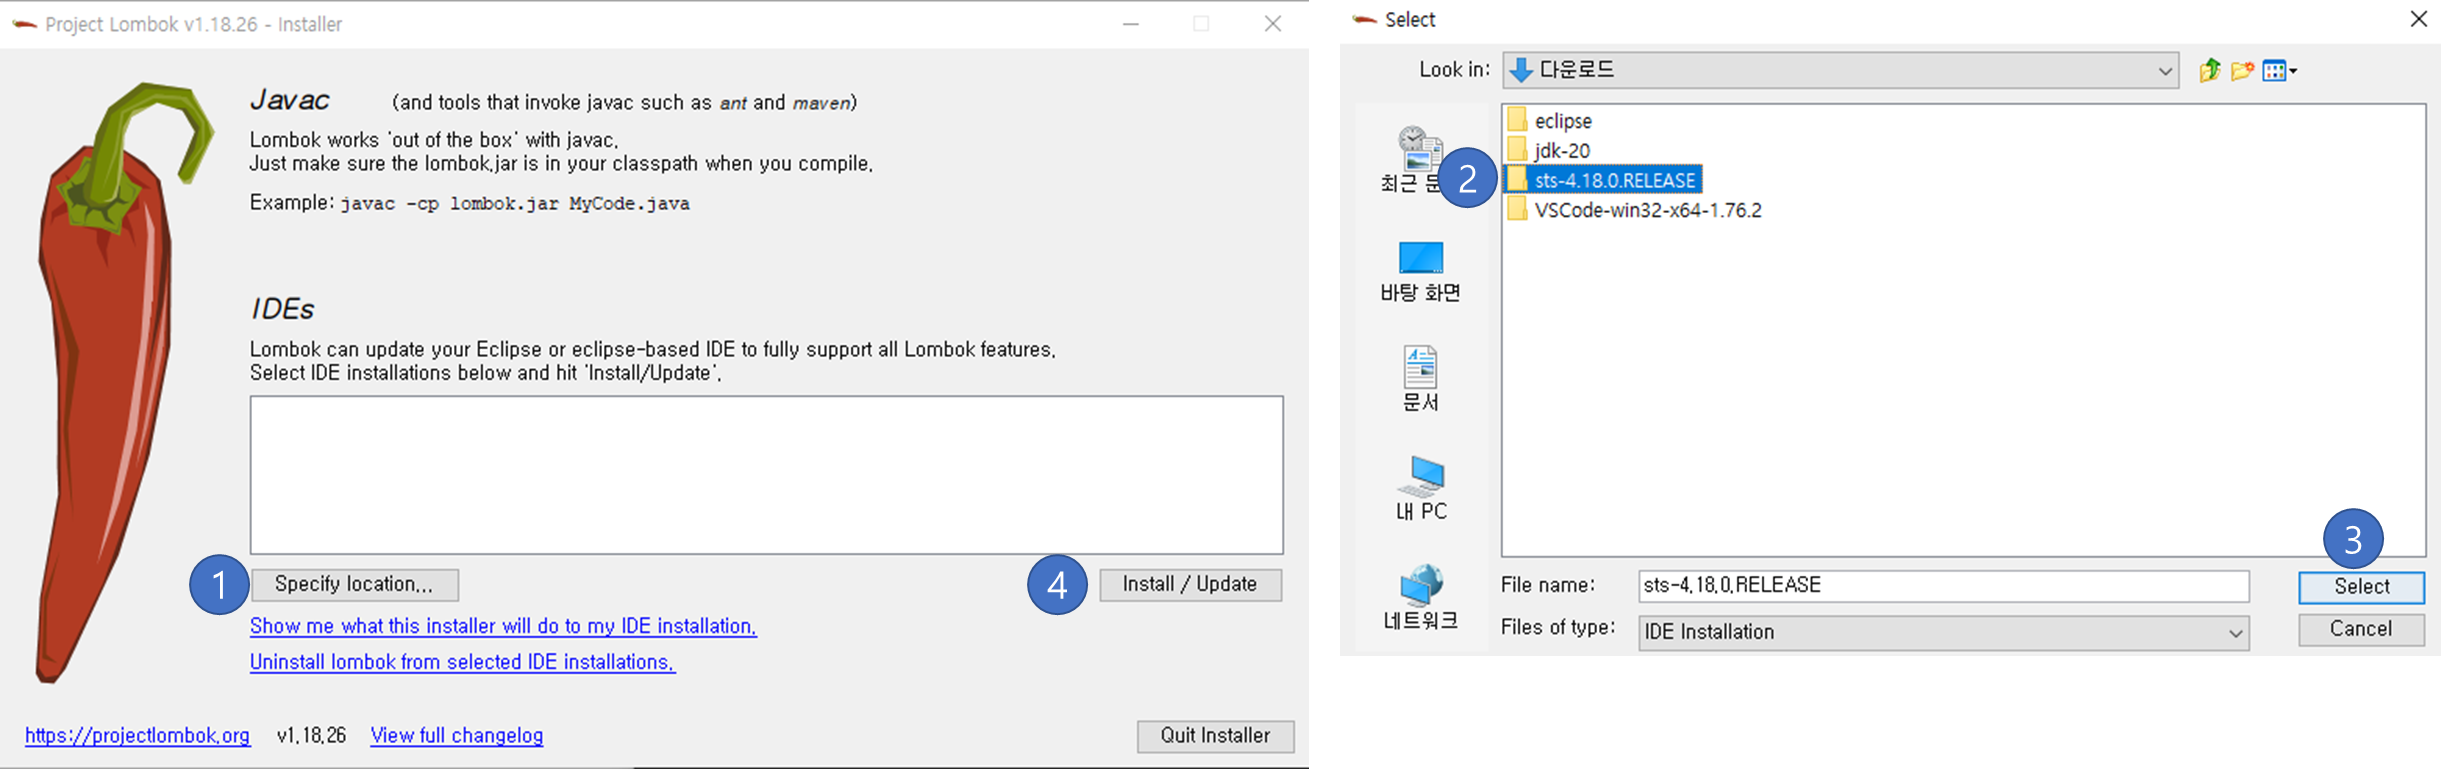This screenshot has height=769, width=2441.
Task: Click the Select button in file dialog
Action: 2361,587
